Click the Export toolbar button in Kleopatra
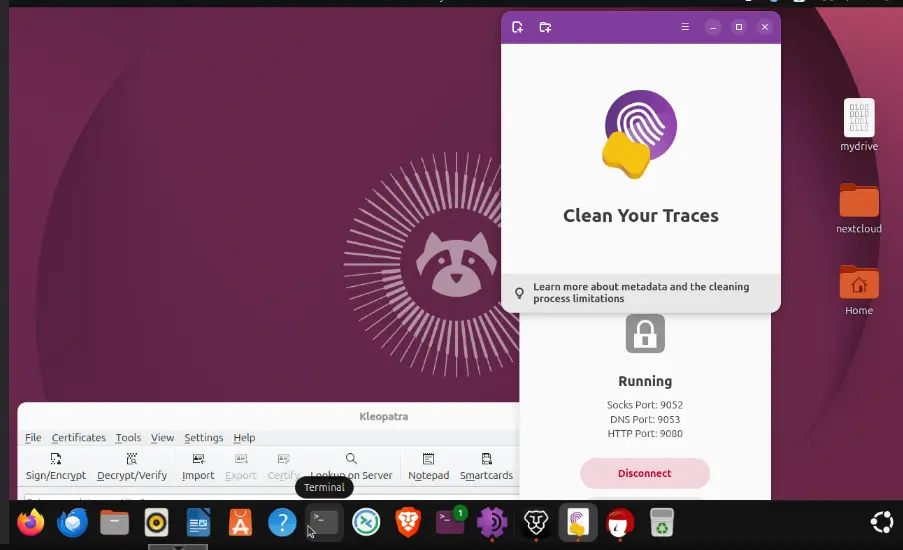This screenshot has width=903, height=550. point(241,466)
